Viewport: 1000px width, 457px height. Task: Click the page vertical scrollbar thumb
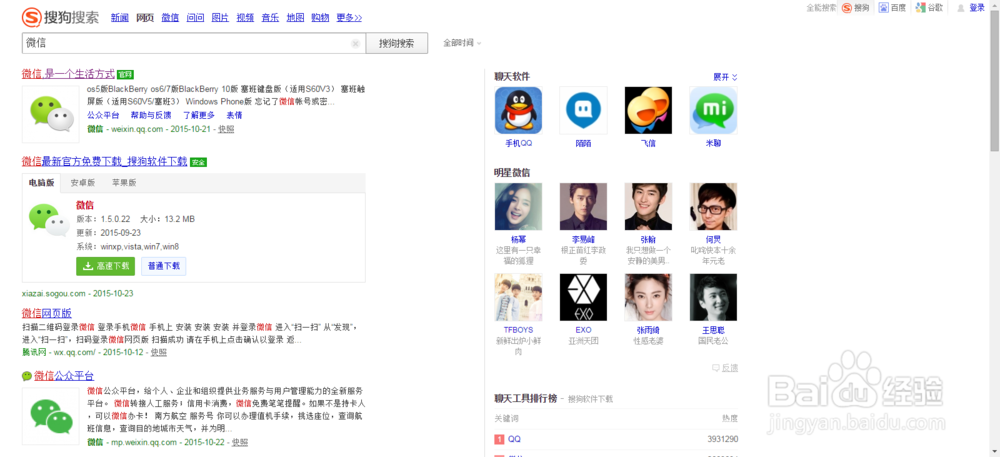point(994,80)
